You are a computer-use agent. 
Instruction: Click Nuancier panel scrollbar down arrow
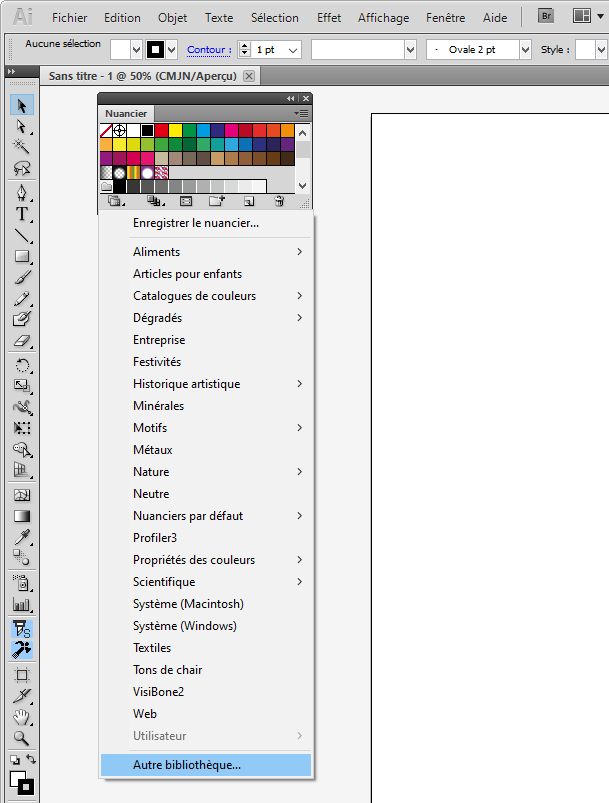pyautogui.click(x=302, y=186)
